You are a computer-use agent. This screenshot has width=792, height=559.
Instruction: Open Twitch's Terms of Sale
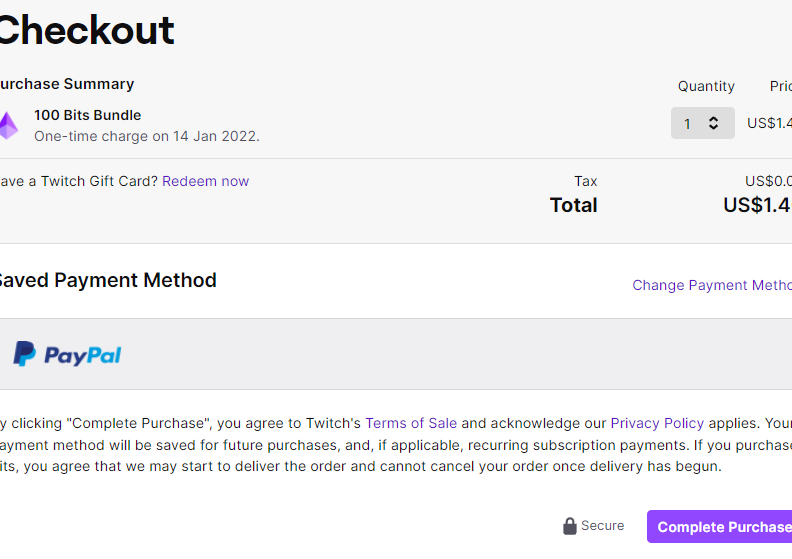click(411, 423)
